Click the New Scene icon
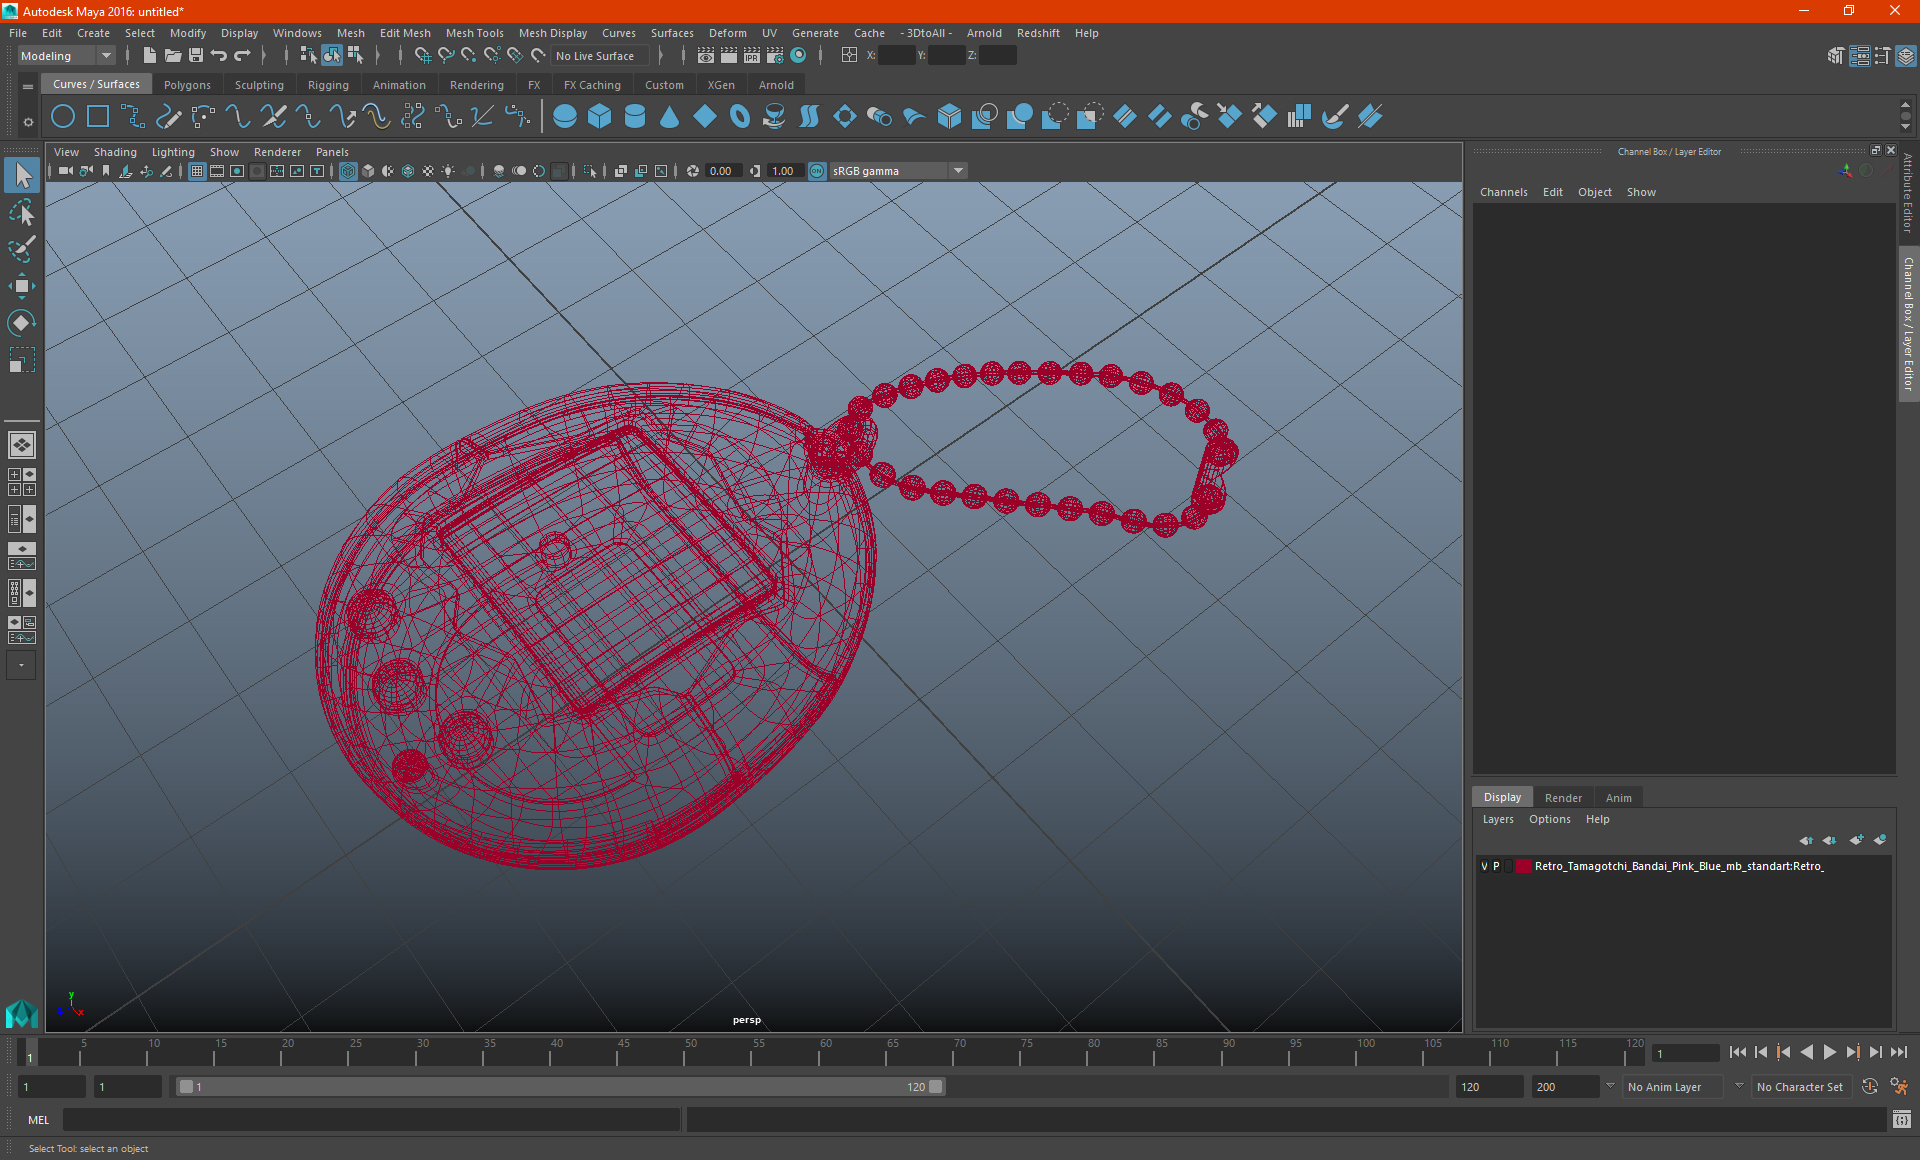The height and width of the screenshot is (1160, 1920). tap(149, 56)
